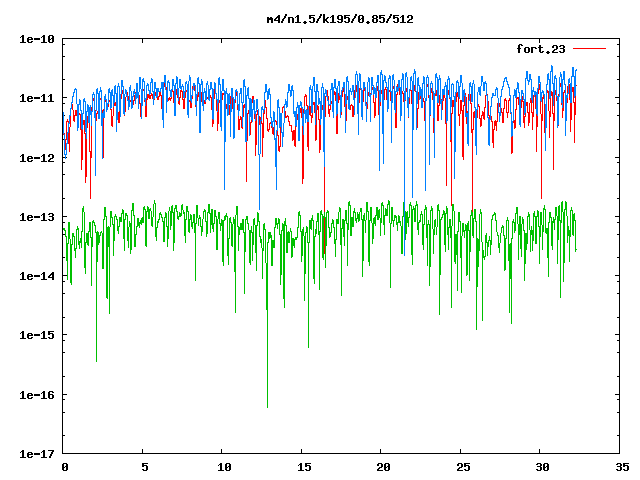
Task: Click the x-axis label 25
Action: [463, 467]
